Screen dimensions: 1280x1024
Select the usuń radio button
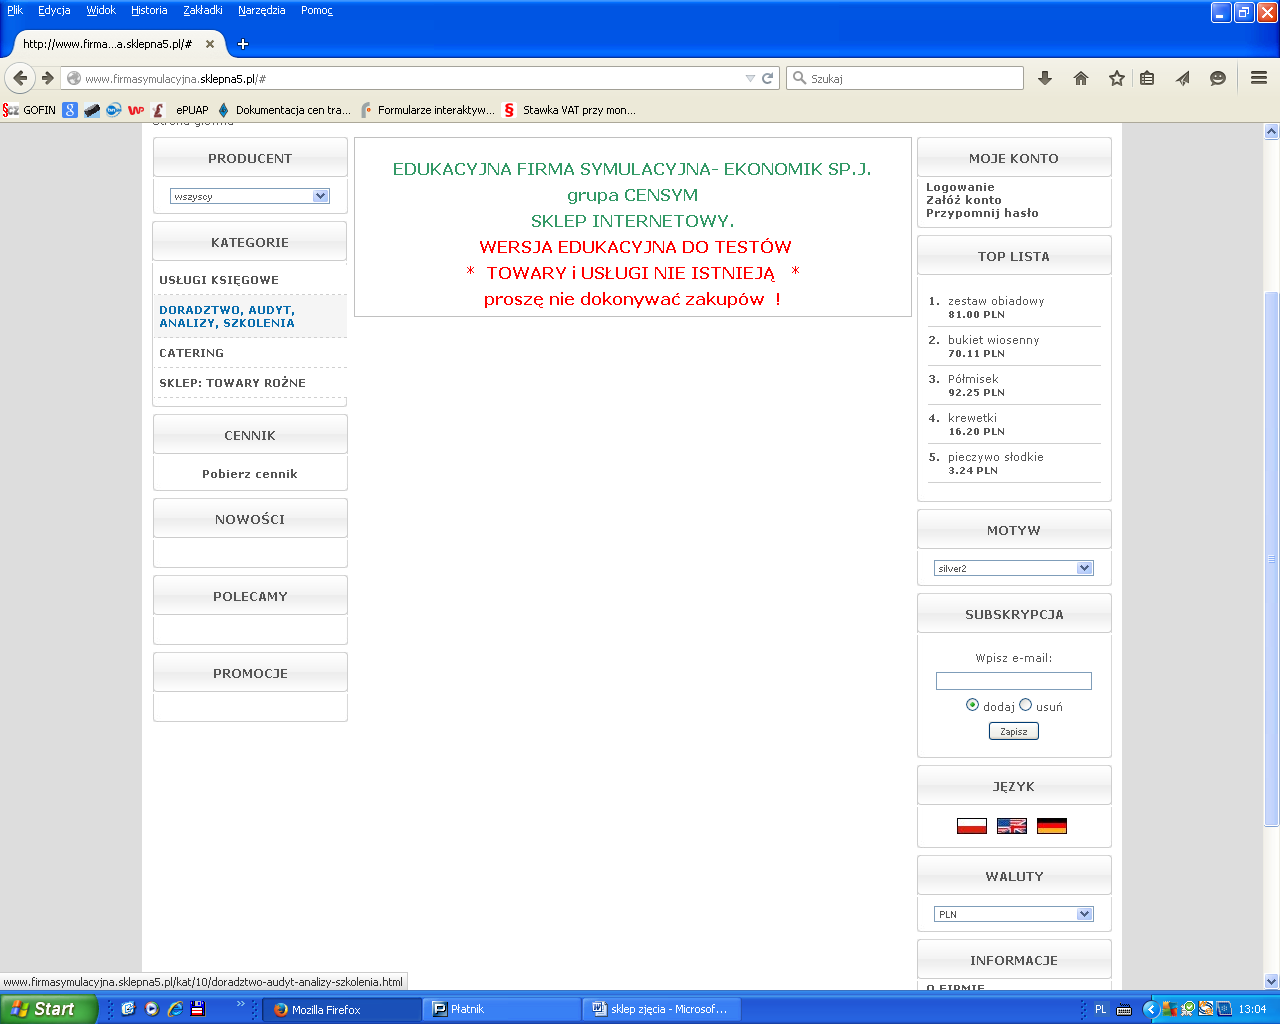click(1025, 705)
